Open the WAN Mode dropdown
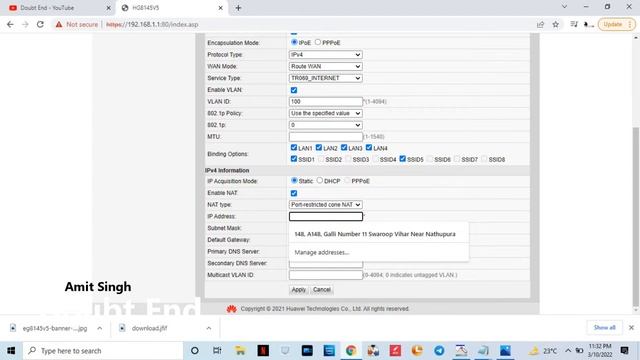640x360 pixels. click(x=325, y=66)
